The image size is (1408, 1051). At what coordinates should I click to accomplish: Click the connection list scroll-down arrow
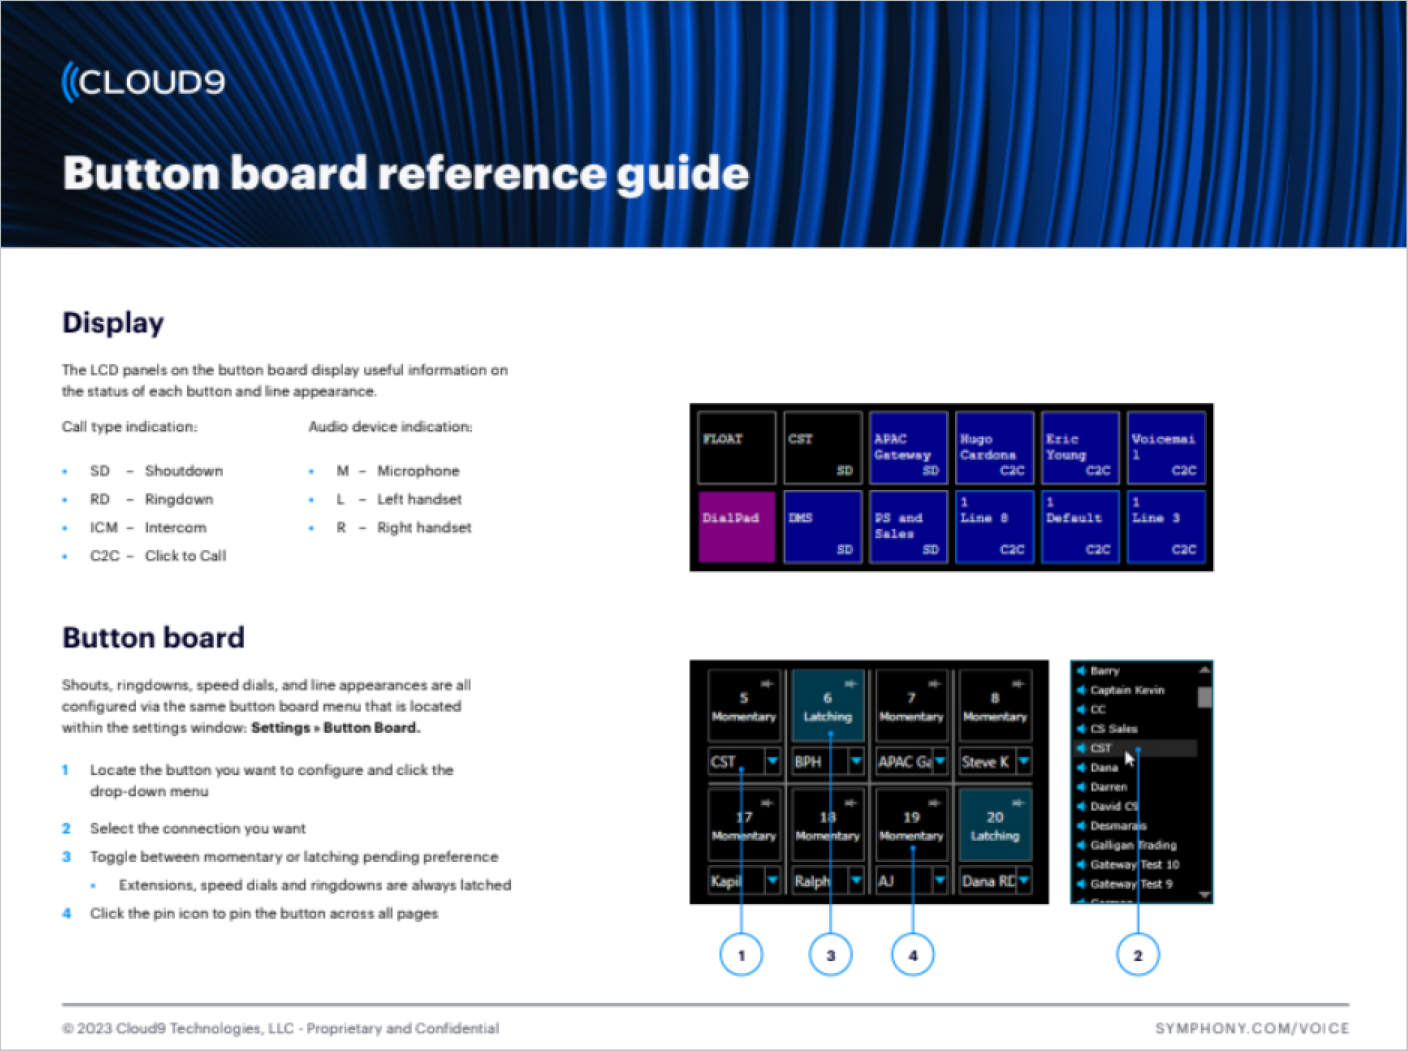point(1205,895)
